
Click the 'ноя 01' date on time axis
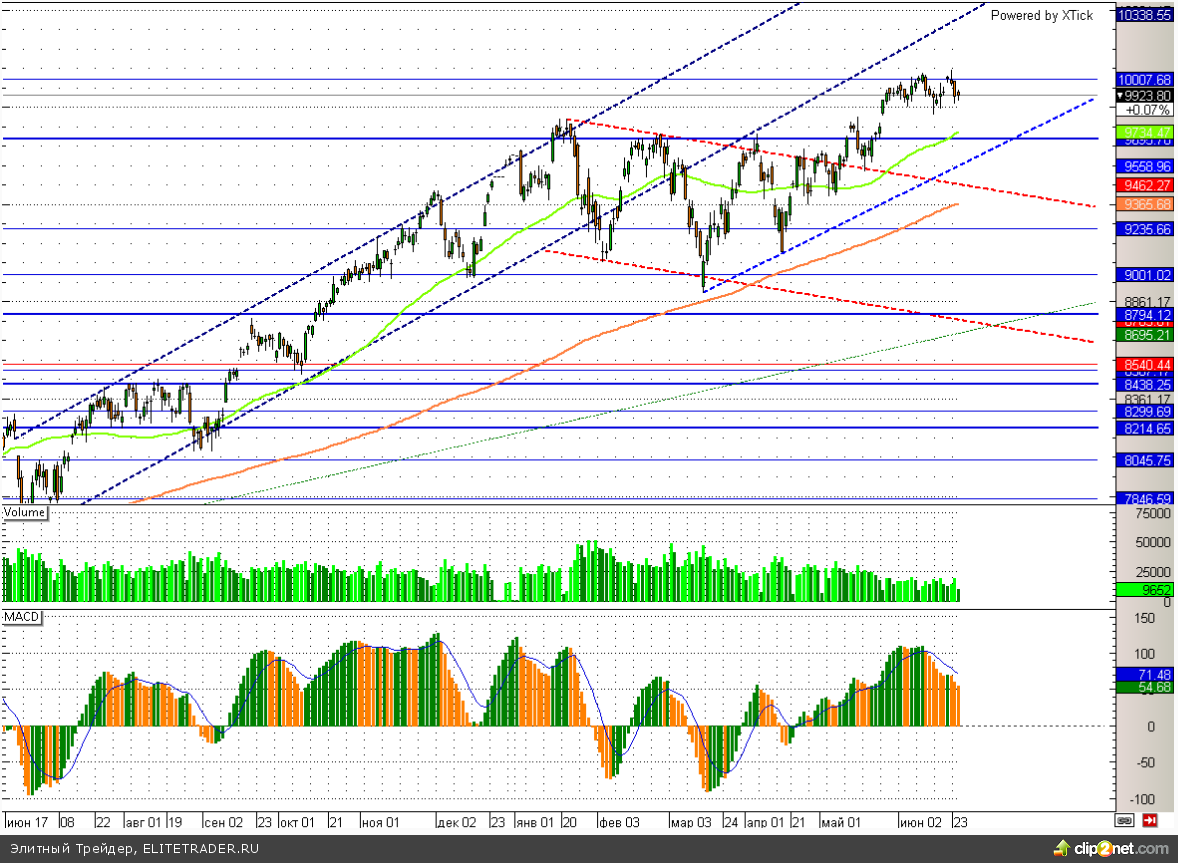tap(380, 822)
